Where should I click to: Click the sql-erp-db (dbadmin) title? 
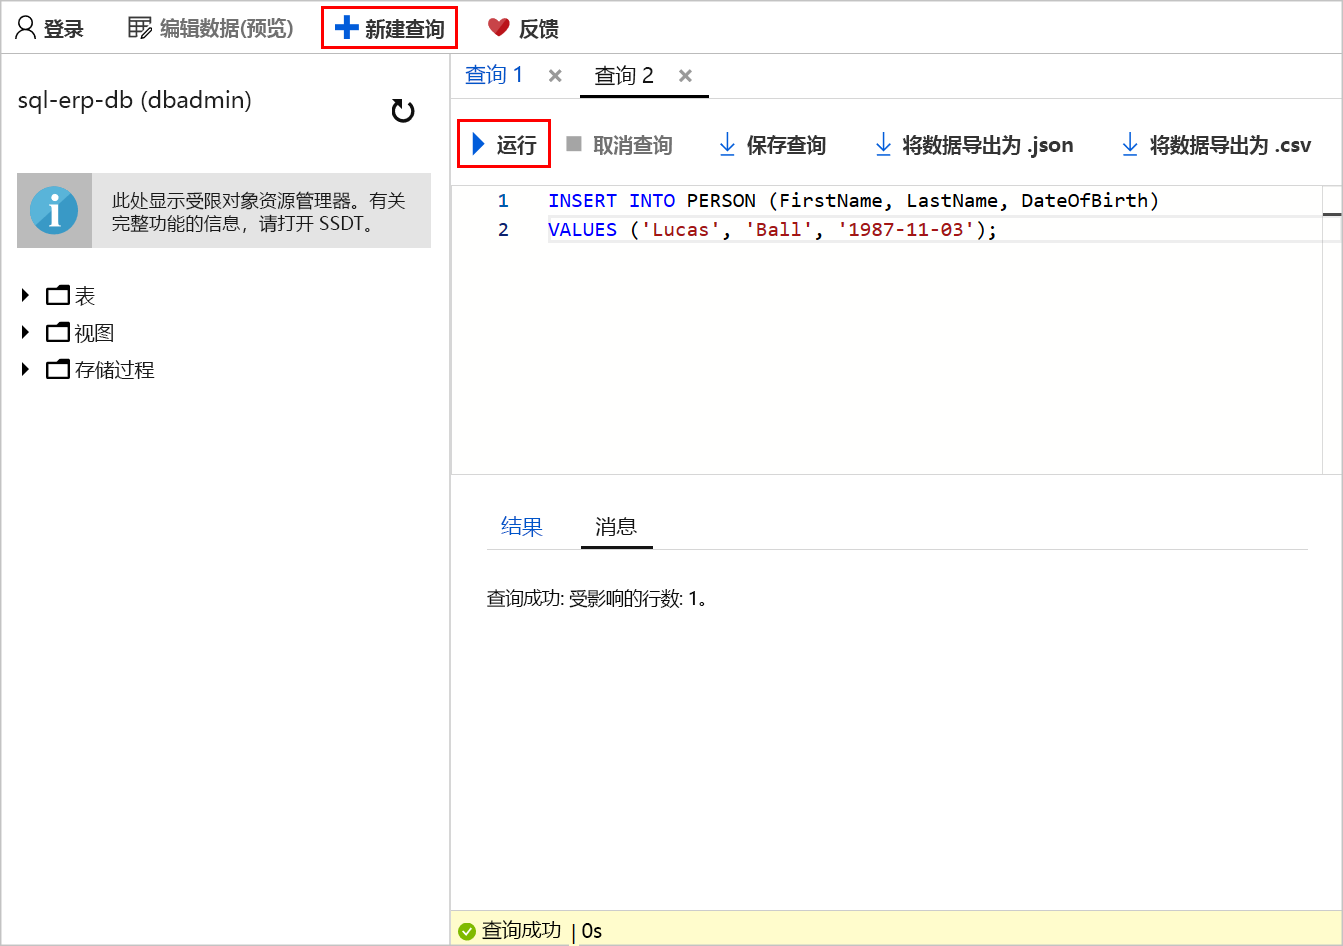135,100
